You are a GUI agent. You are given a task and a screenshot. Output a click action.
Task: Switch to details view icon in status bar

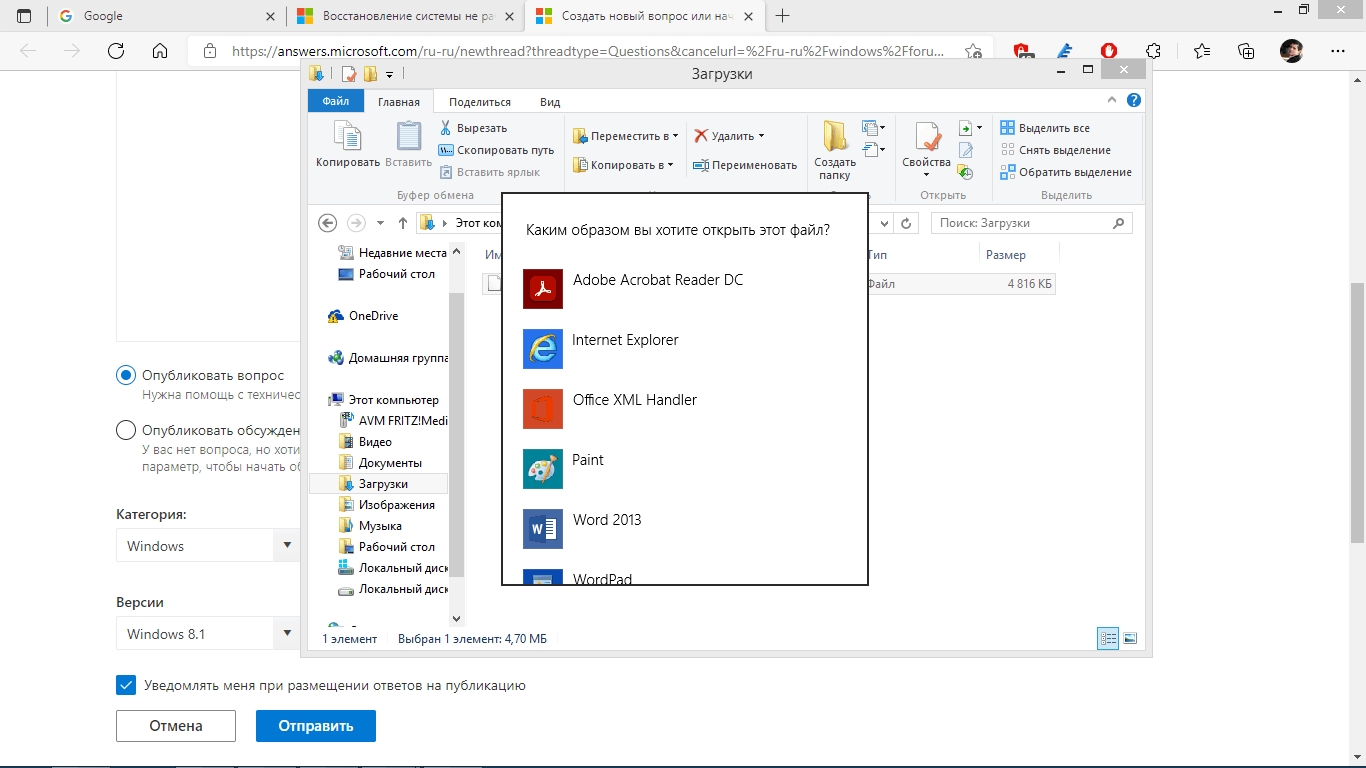click(1108, 638)
